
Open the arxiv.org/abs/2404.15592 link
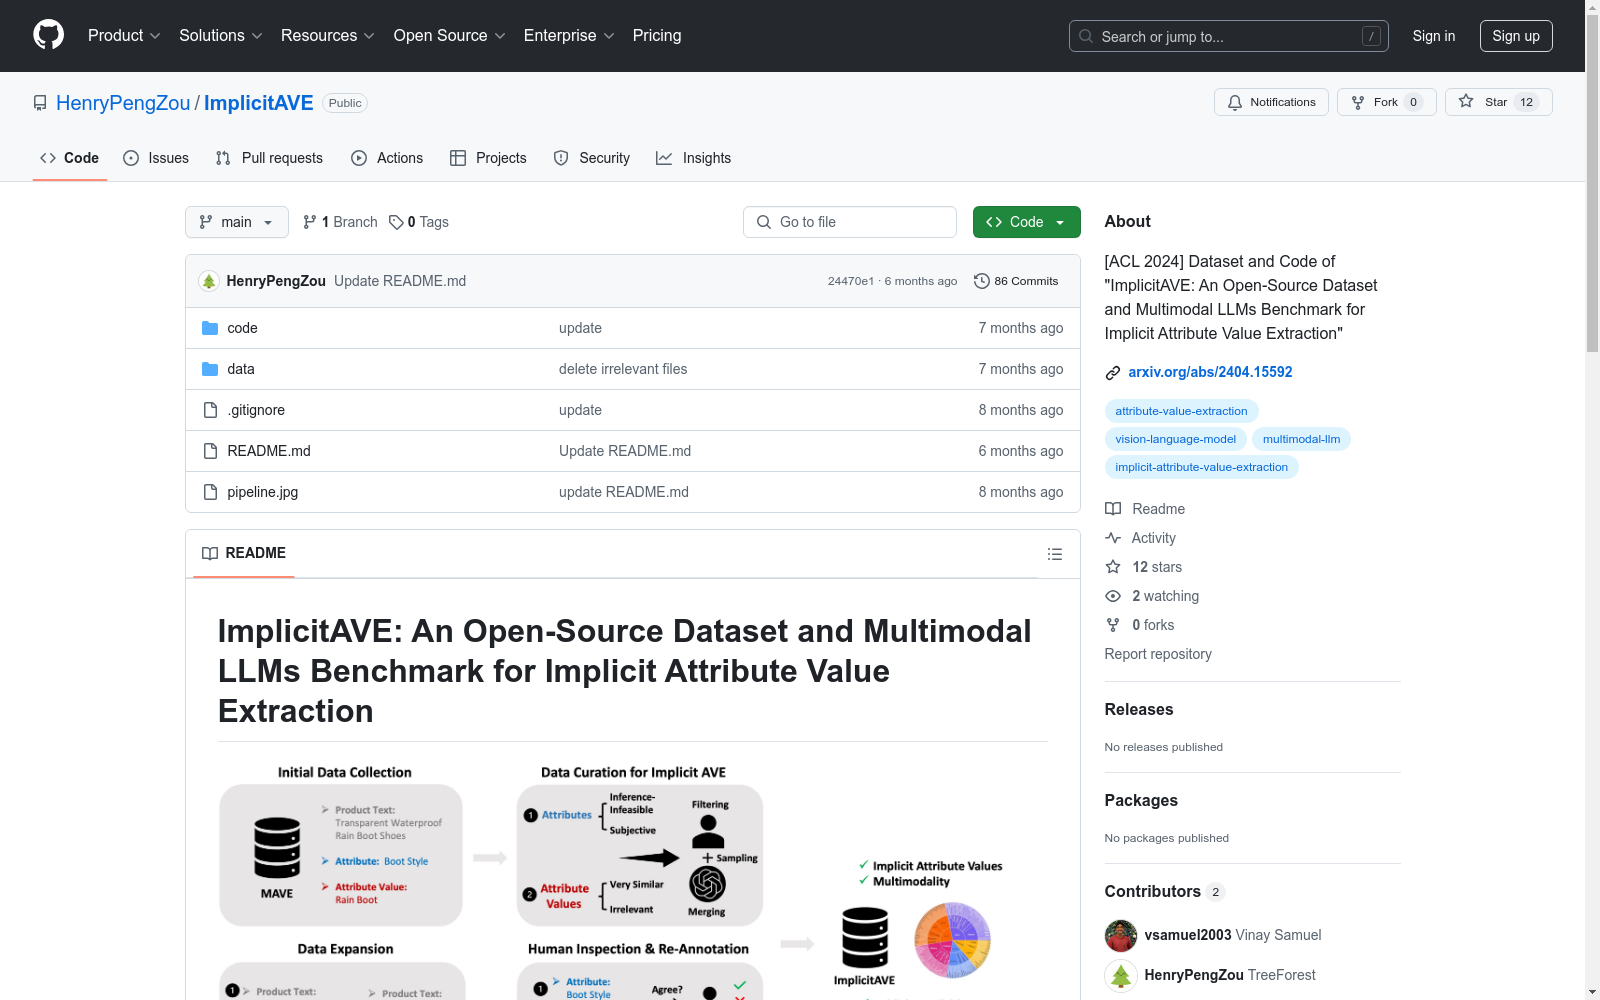1210,372
